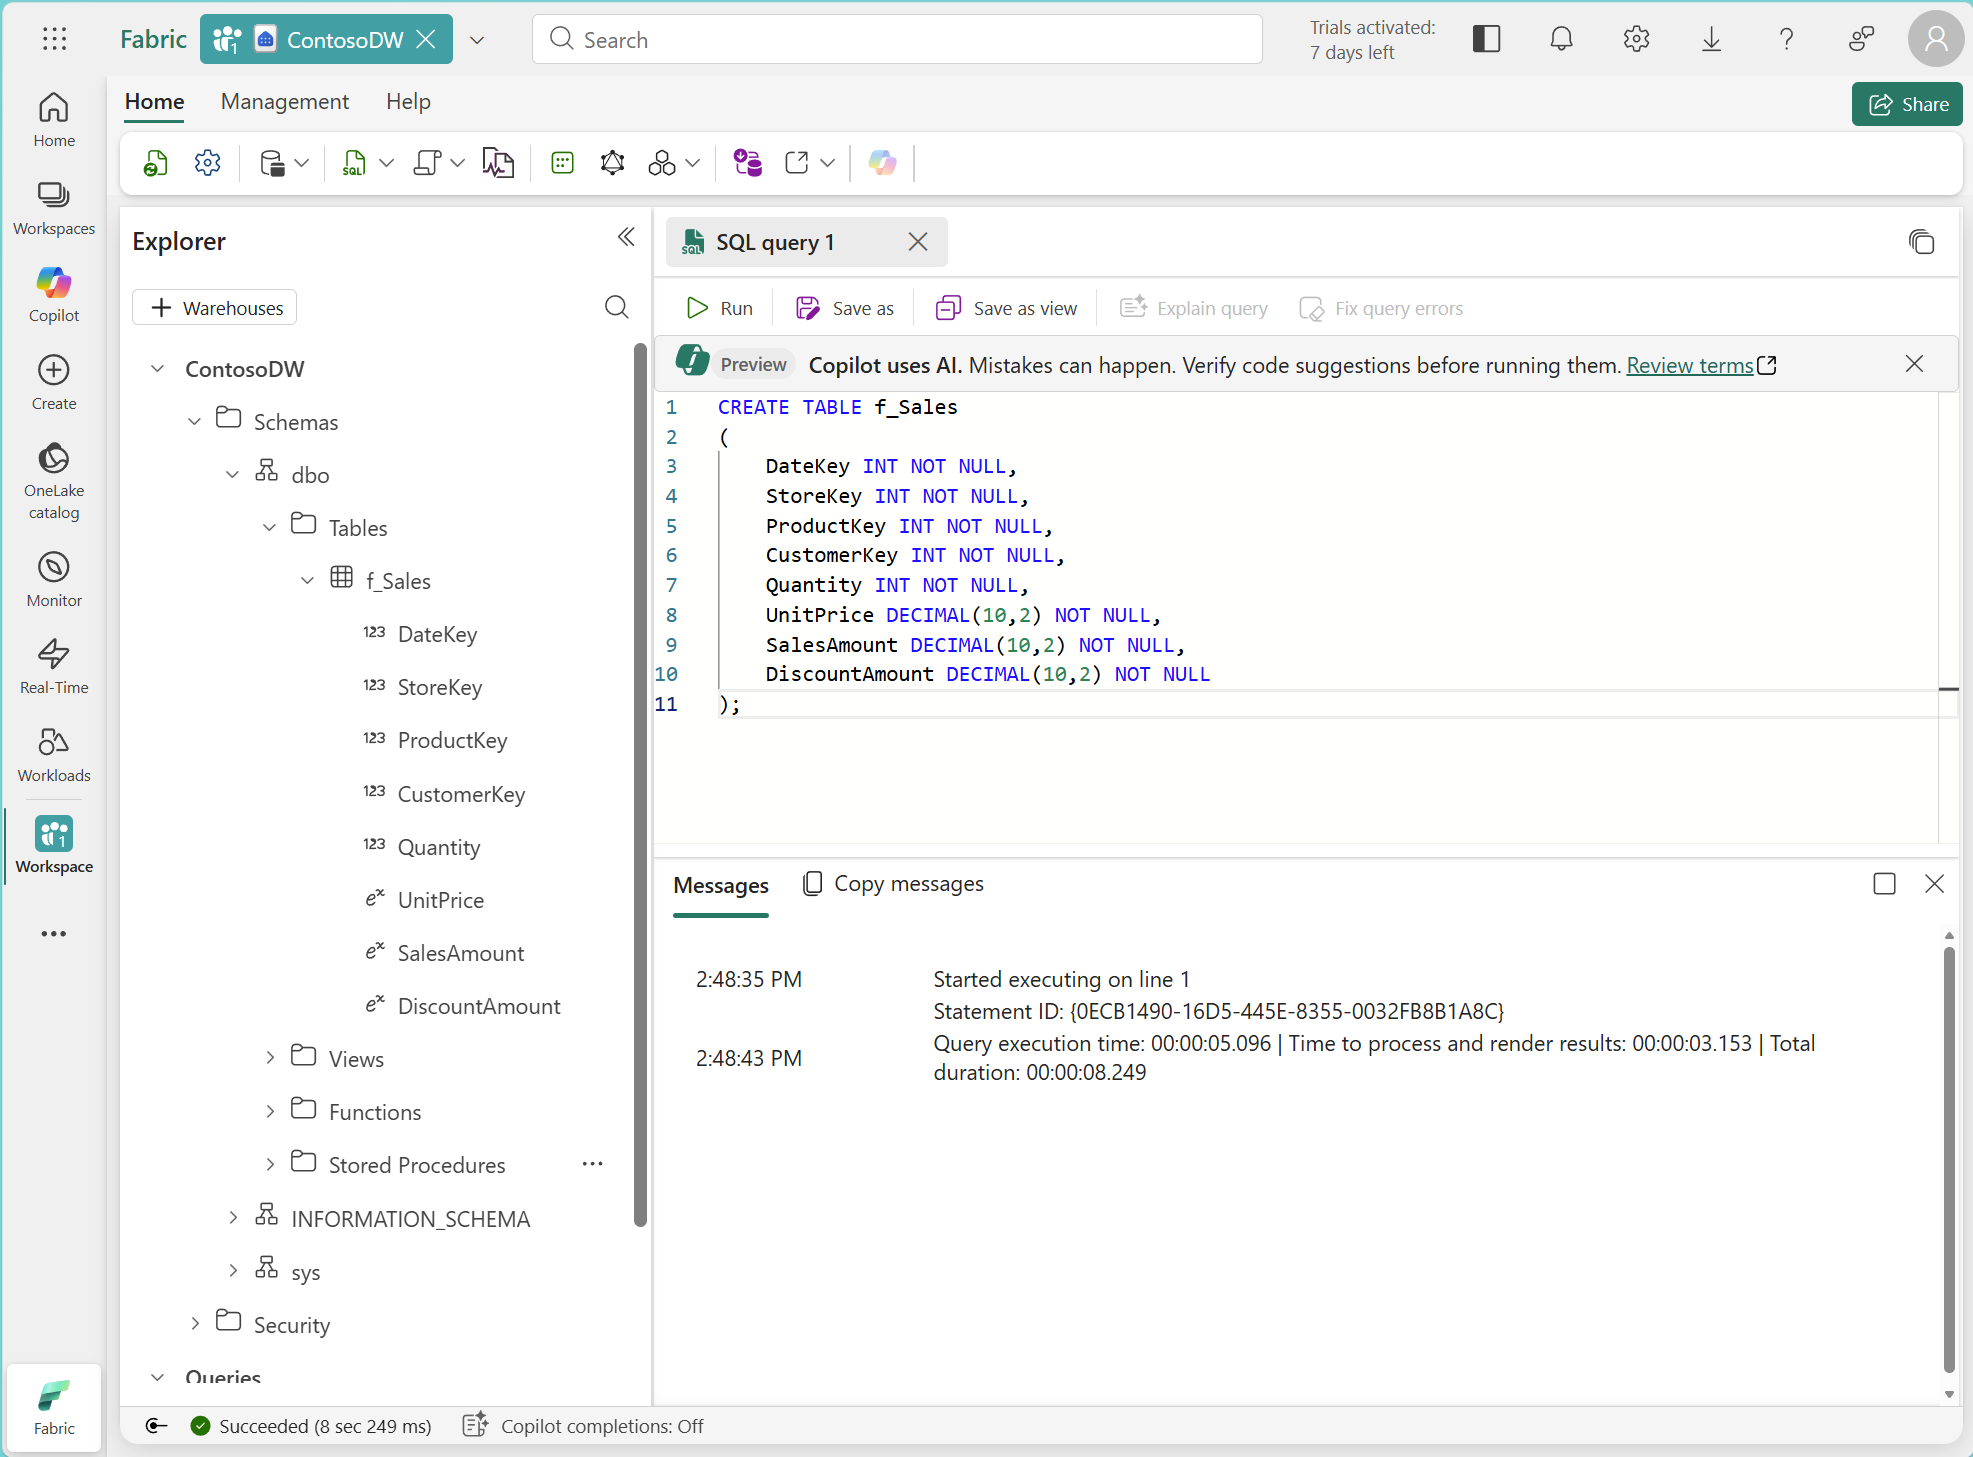1973x1457 pixels.
Task: Run the CREATE TABLE query
Action: (719, 307)
